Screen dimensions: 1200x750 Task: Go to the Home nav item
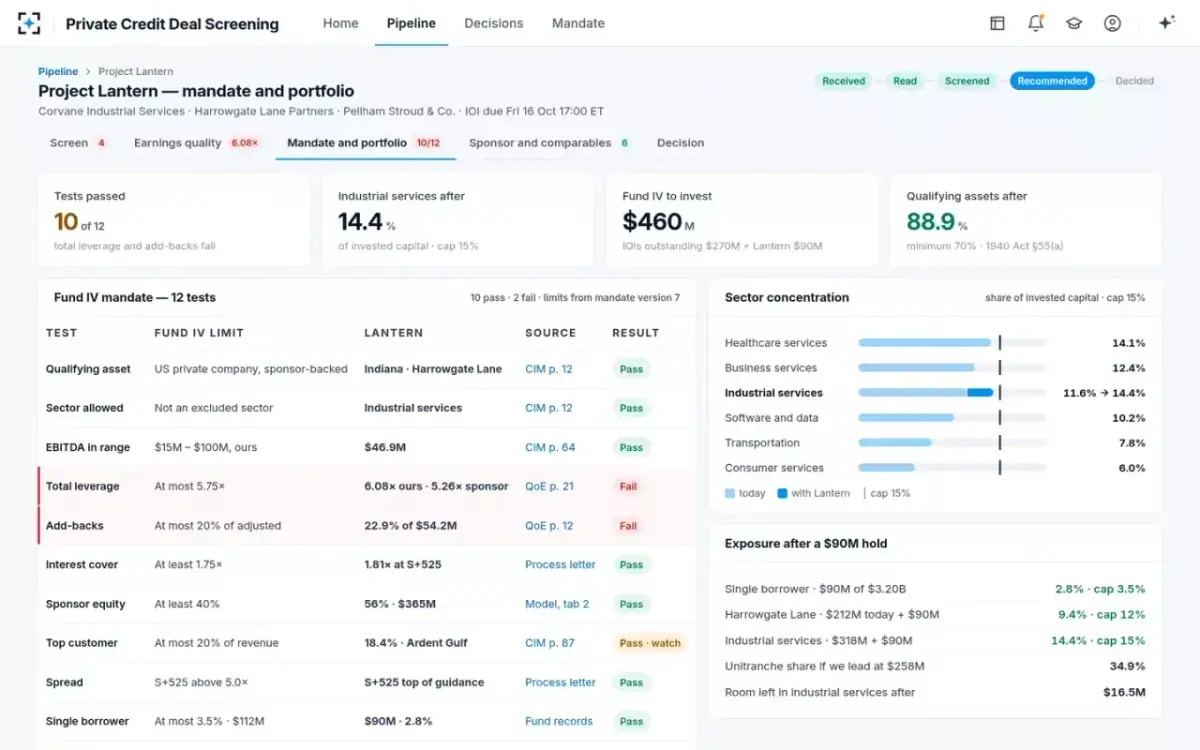340,23
